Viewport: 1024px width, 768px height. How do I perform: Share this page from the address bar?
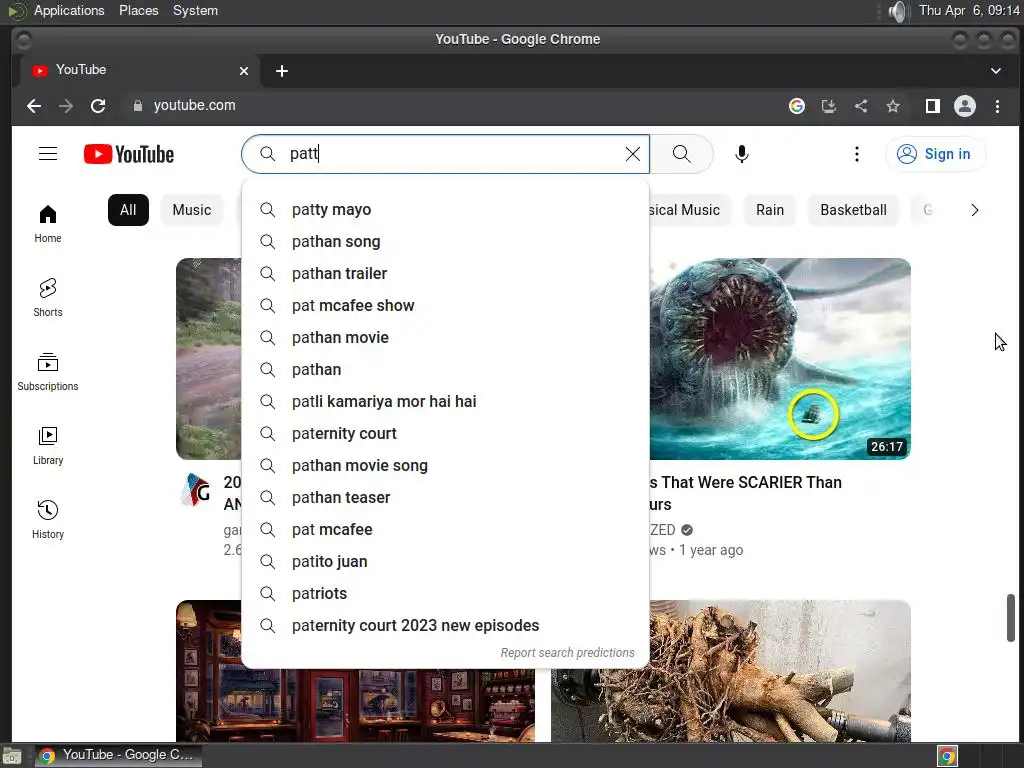pyautogui.click(x=861, y=106)
